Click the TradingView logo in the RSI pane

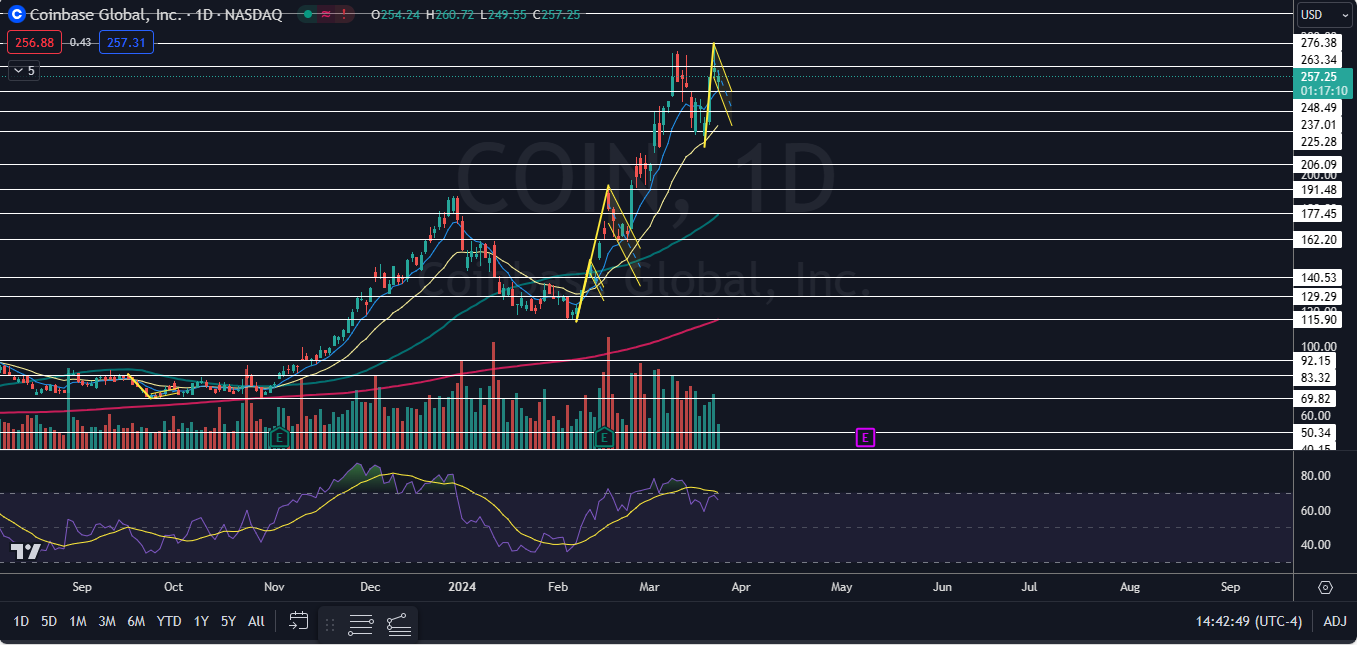coord(25,551)
